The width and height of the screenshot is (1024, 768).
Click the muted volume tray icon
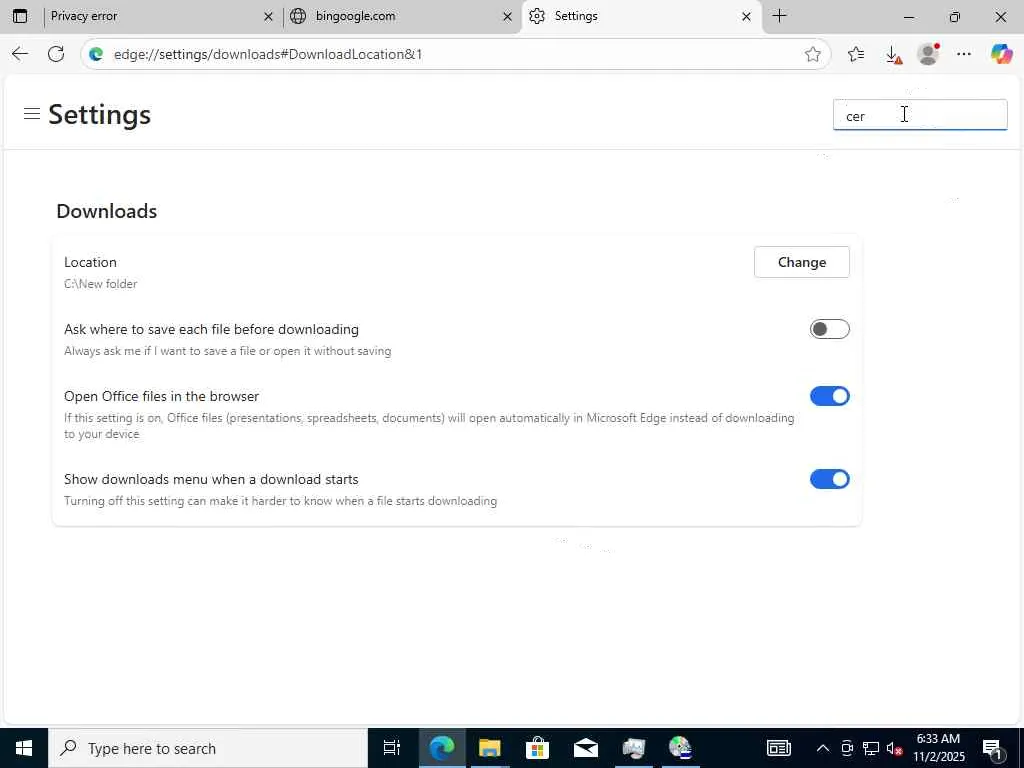895,749
